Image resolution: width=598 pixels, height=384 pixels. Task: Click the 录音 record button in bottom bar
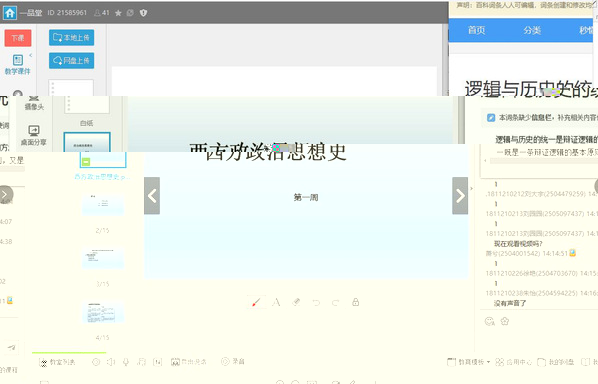(x=233, y=361)
